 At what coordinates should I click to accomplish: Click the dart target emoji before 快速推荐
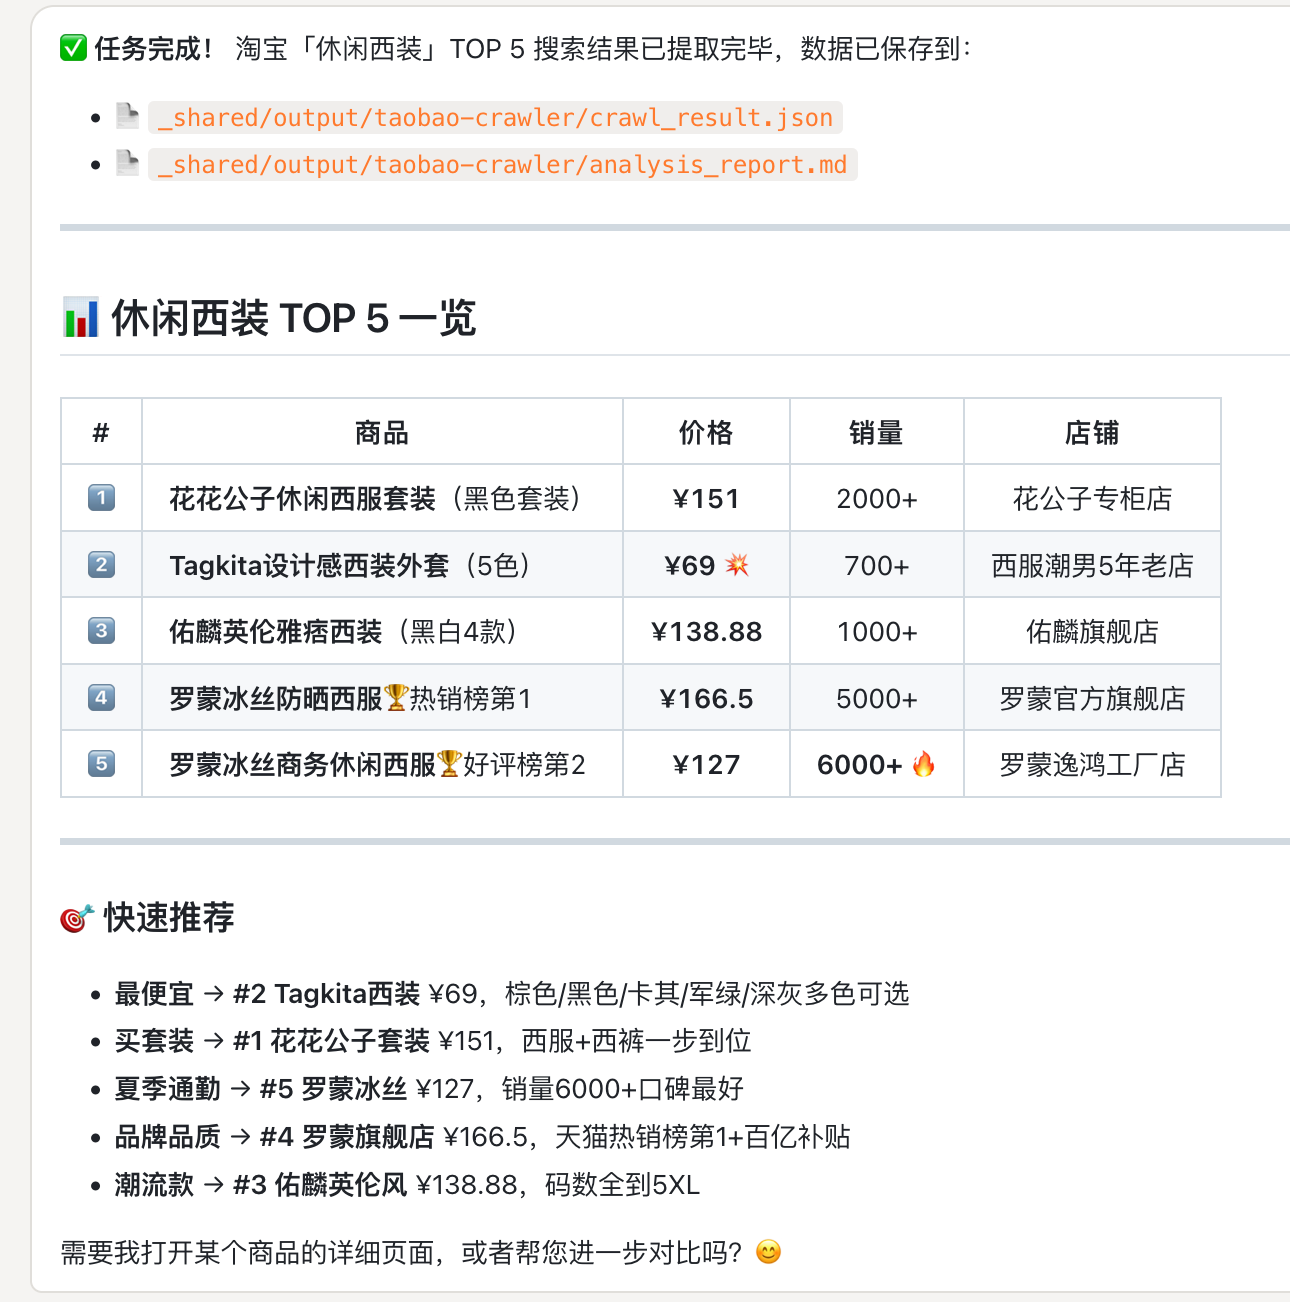[77, 917]
